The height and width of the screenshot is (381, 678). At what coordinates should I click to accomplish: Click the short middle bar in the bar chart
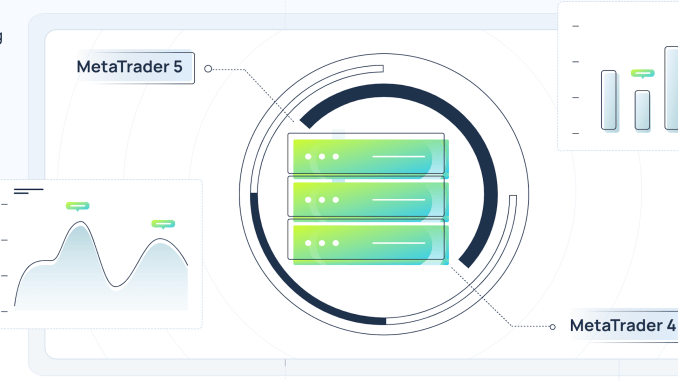(642, 110)
